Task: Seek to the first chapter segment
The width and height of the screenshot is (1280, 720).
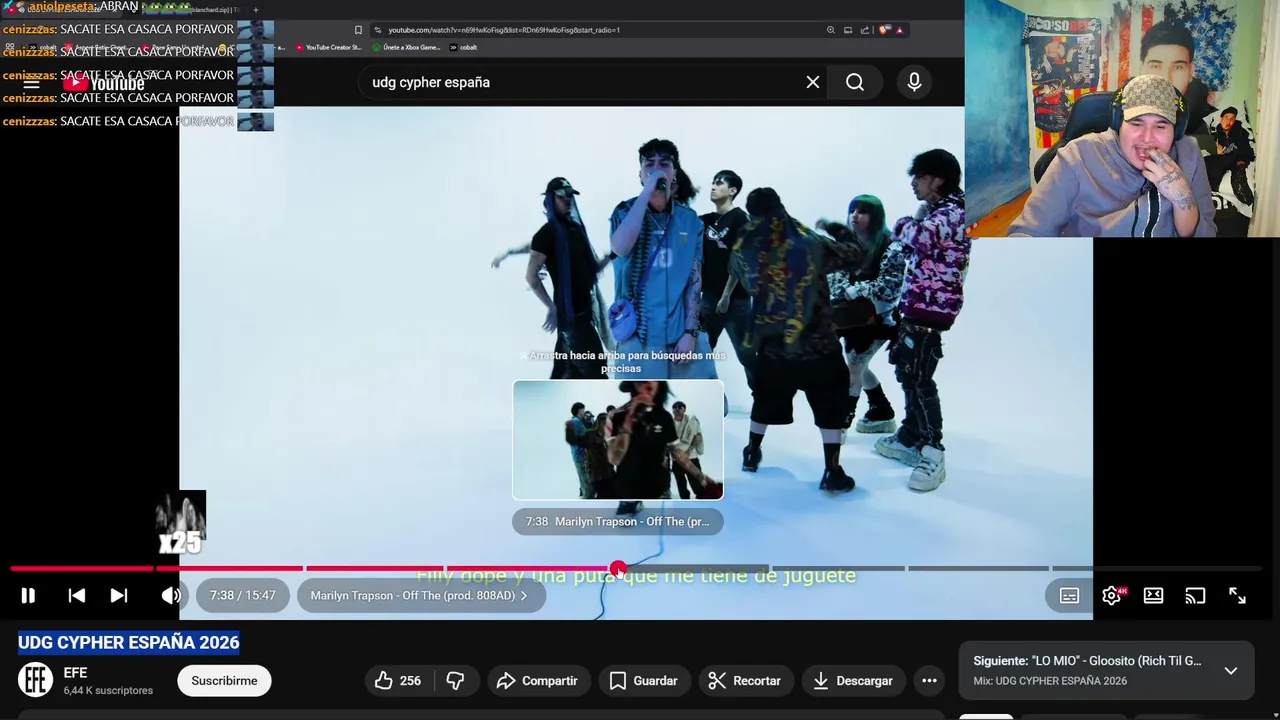Action: 82,568
